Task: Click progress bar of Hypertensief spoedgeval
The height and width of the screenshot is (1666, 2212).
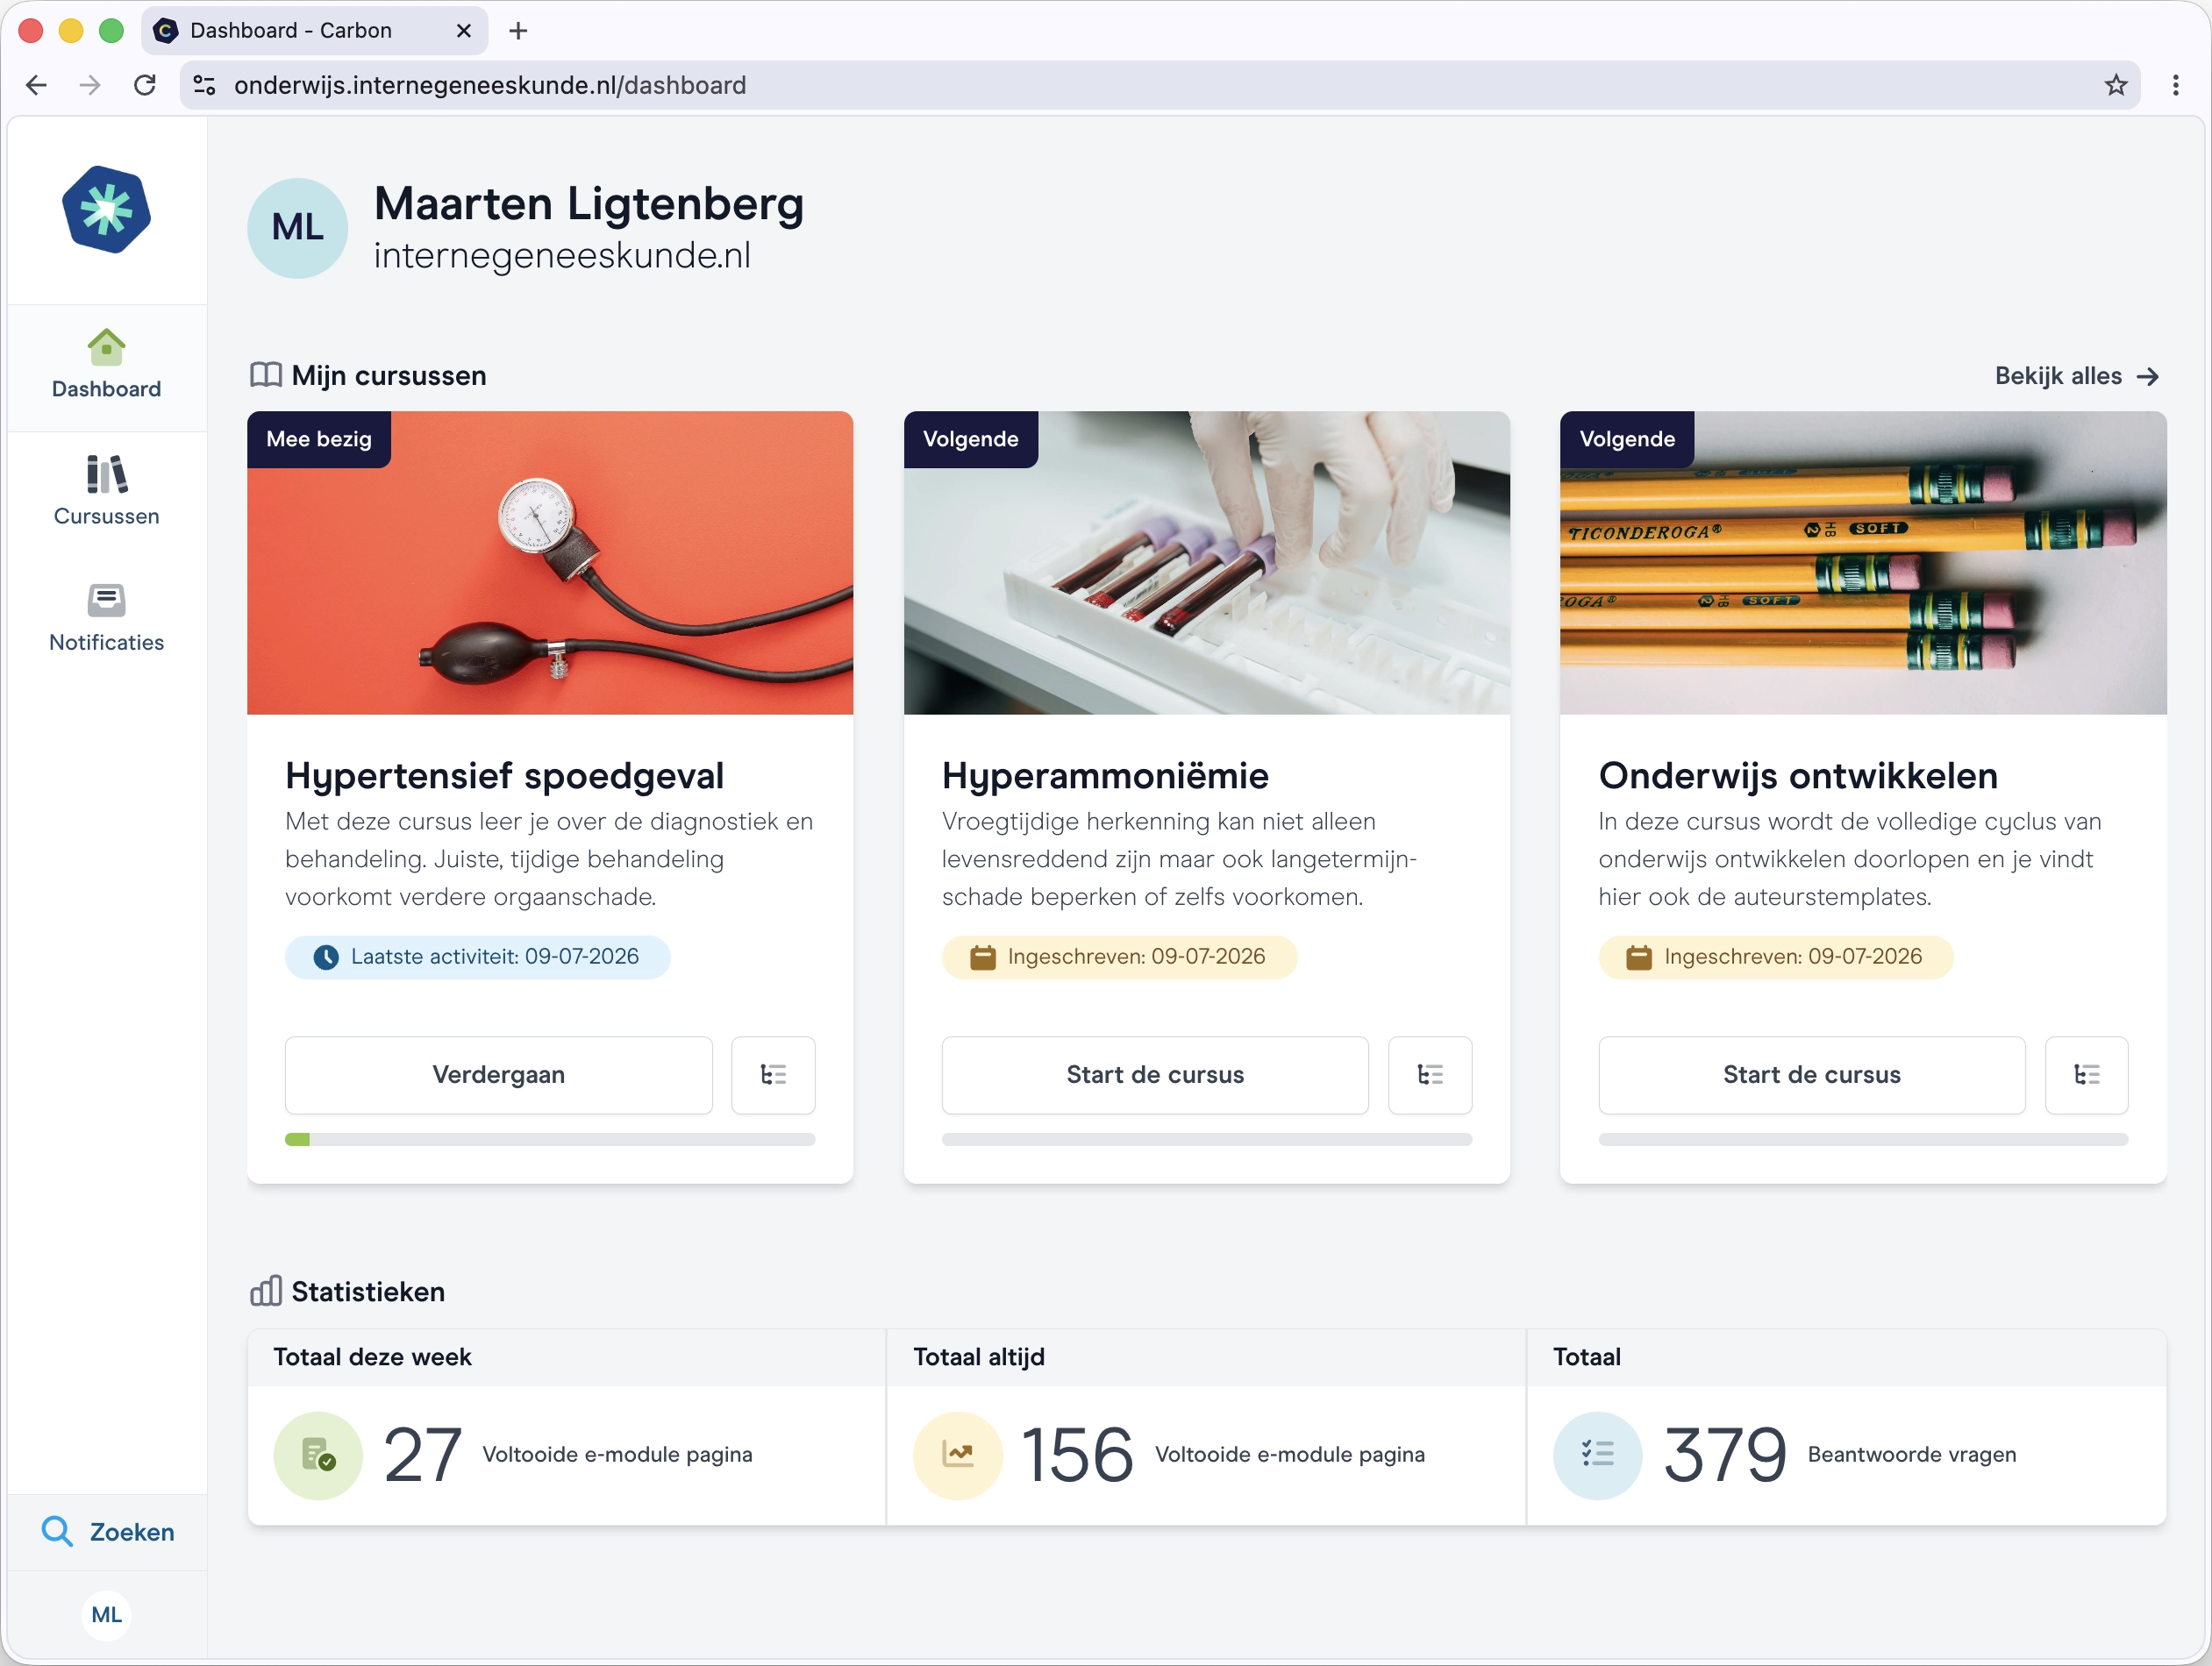Action: [550, 1139]
